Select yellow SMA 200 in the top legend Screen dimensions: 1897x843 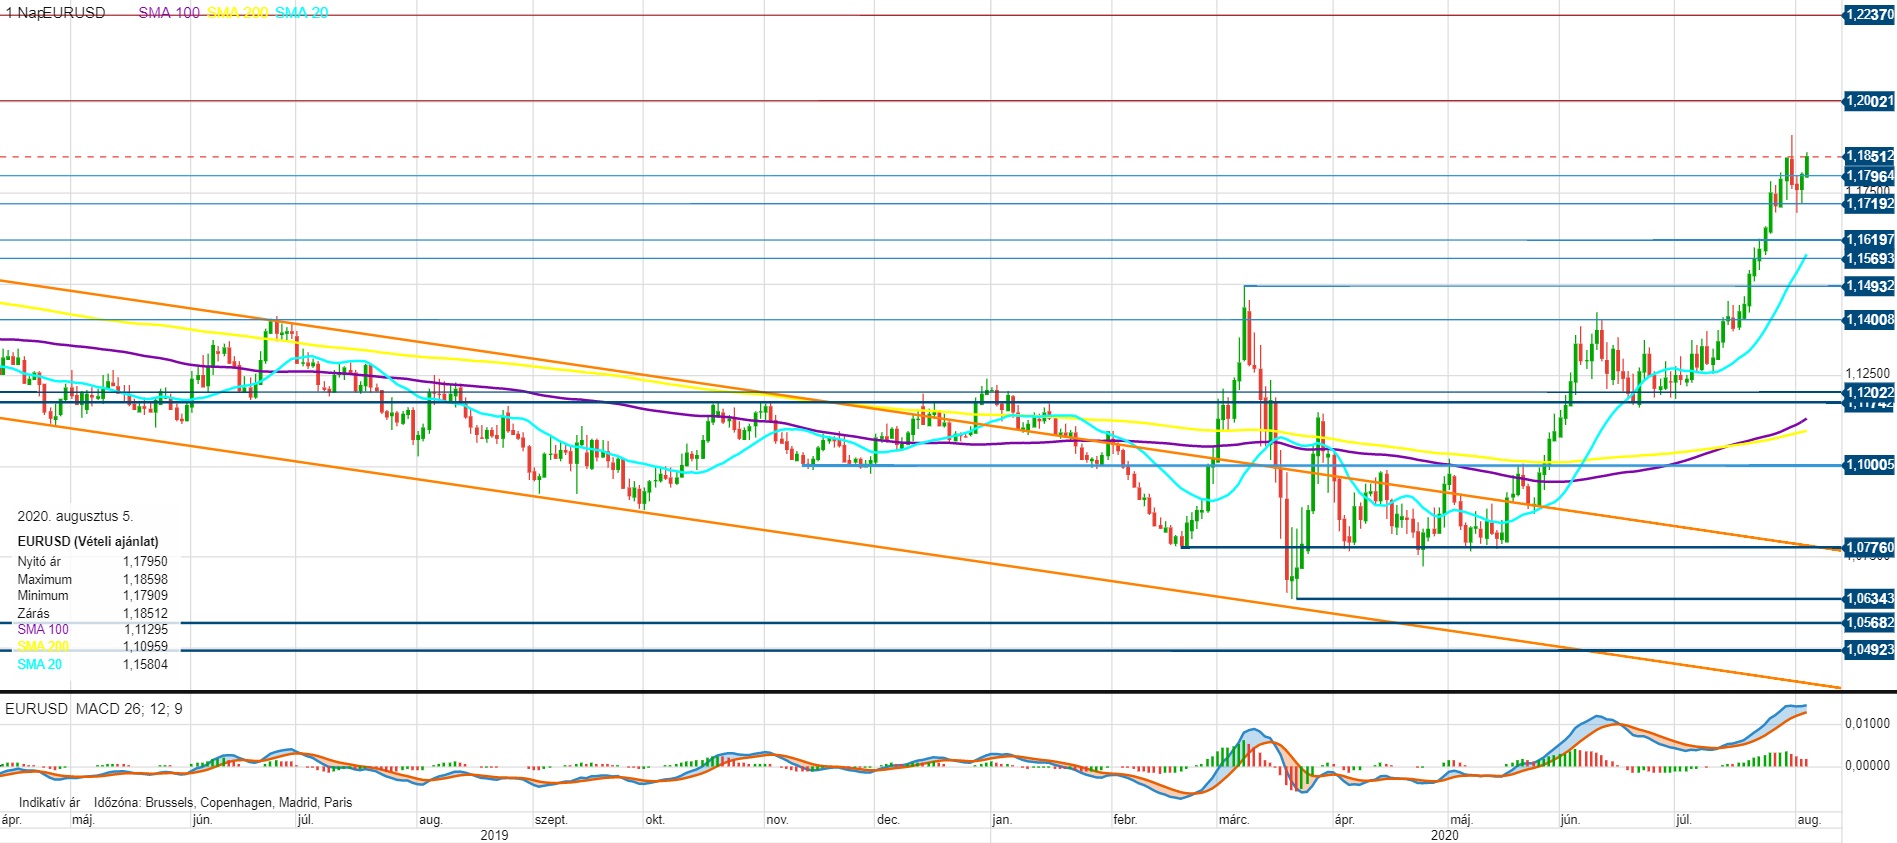coord(237,13)
